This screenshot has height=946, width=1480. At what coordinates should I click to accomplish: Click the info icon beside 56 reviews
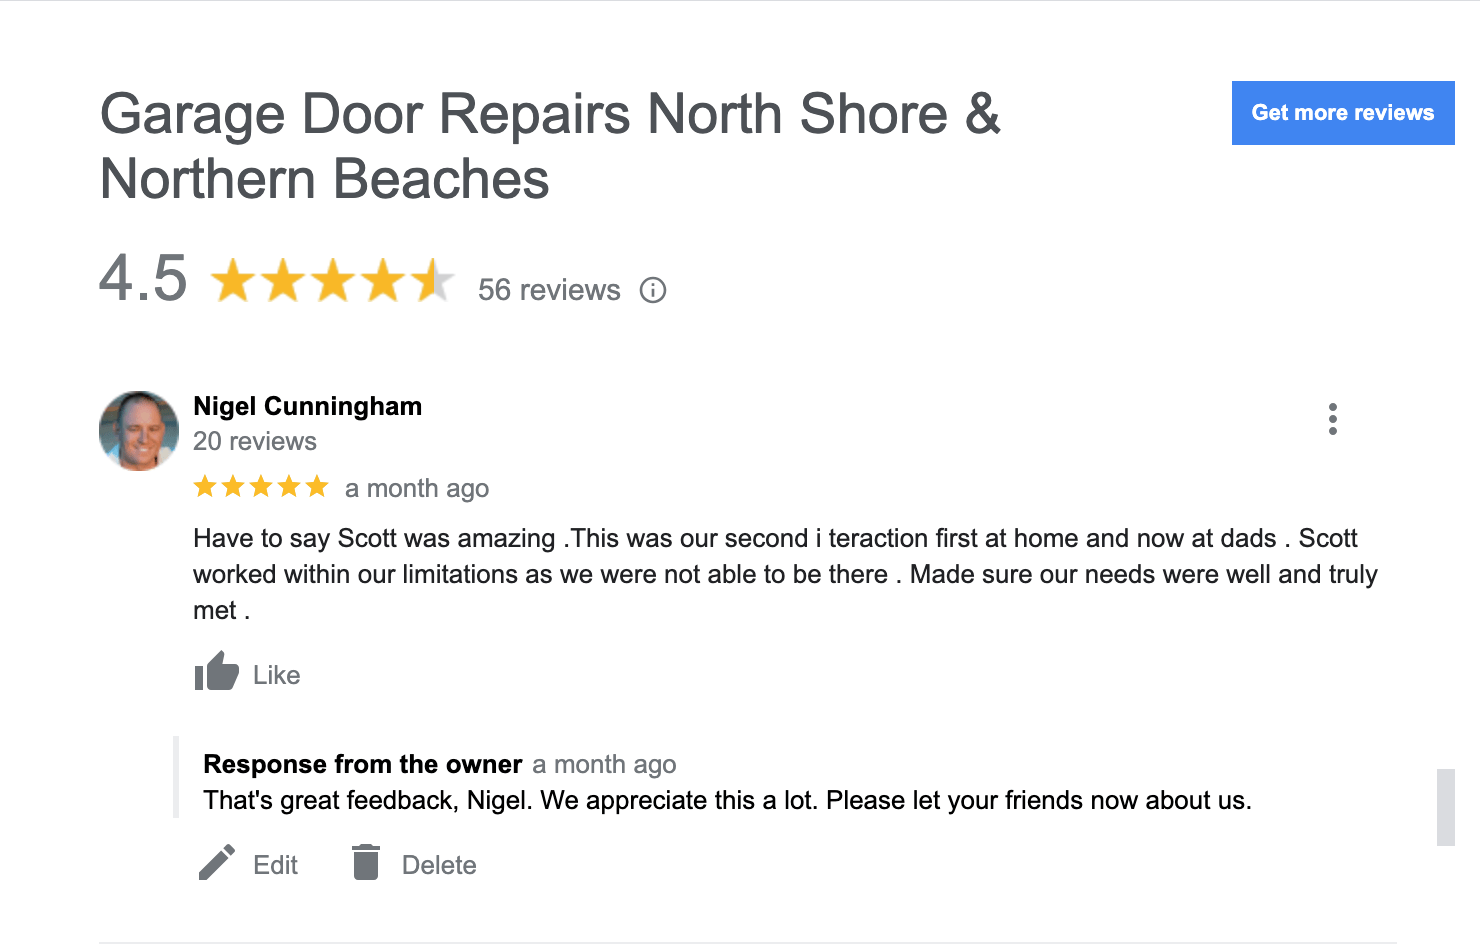(653, 290)
